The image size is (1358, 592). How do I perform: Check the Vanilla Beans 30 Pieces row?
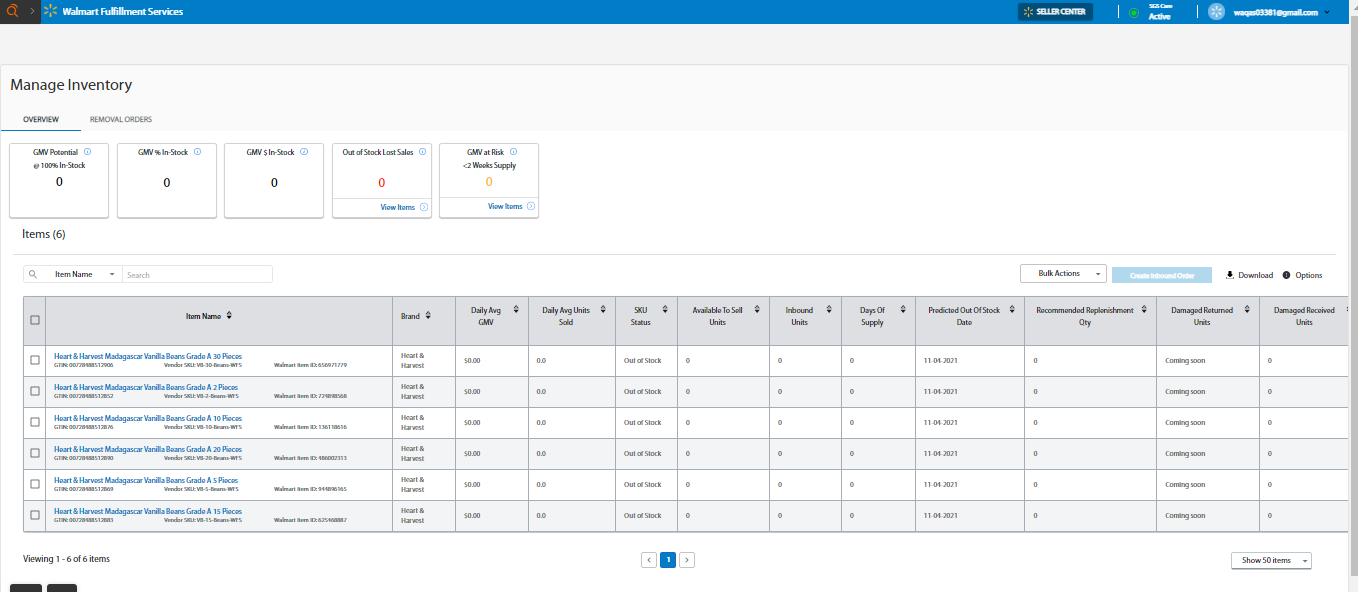[x=35, y=360]
